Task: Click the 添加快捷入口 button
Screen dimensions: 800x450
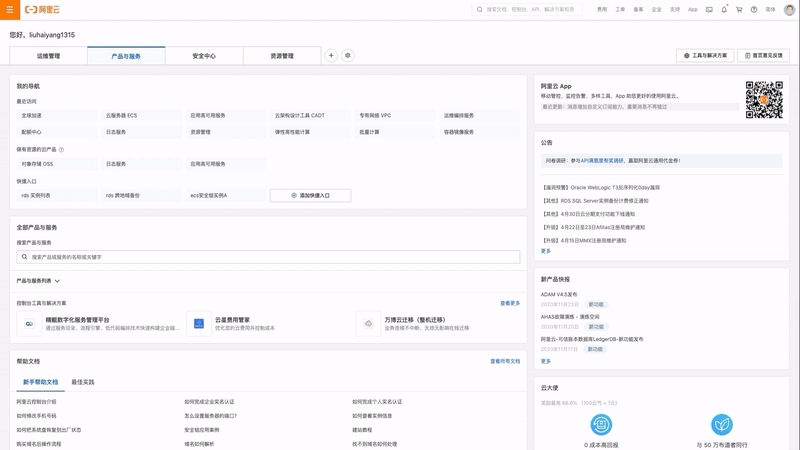Action: [310, 196]
